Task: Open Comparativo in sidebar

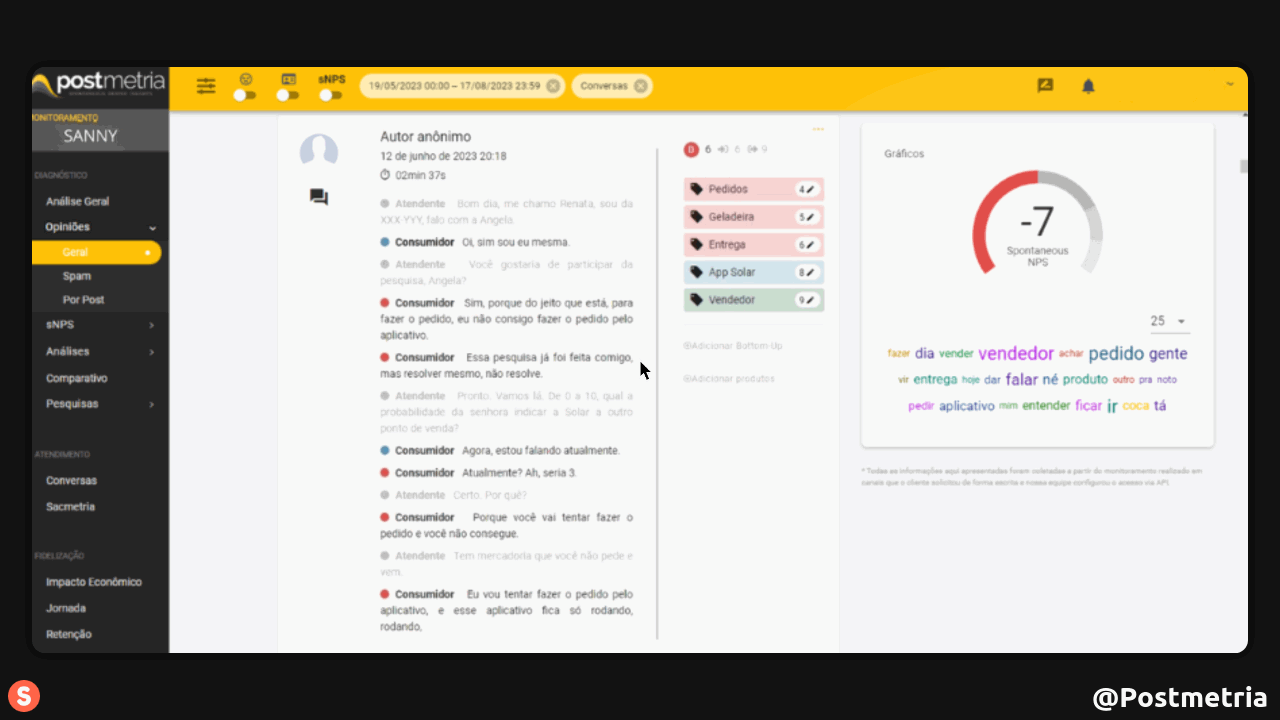Action: [76, 379]
